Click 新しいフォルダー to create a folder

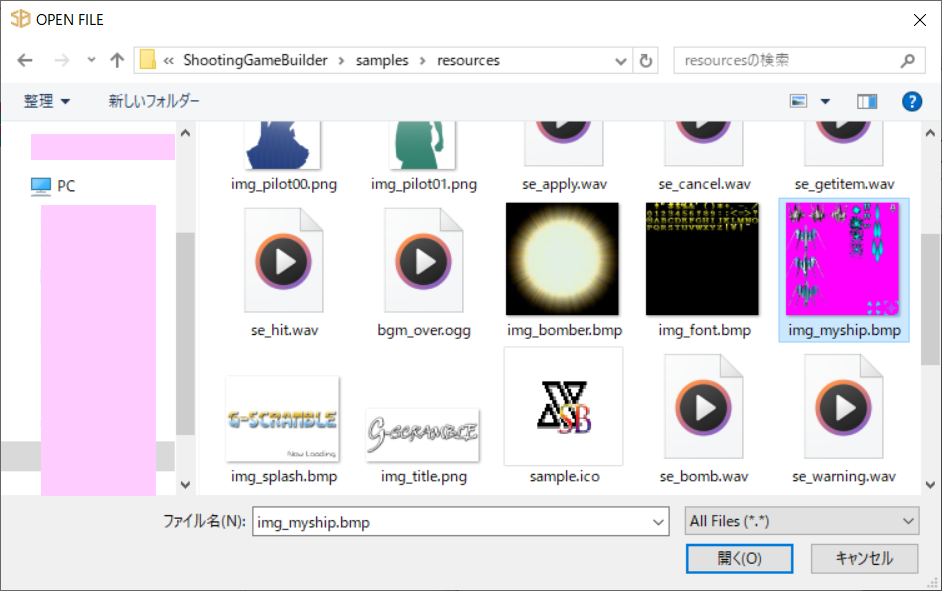click(154, 101)
